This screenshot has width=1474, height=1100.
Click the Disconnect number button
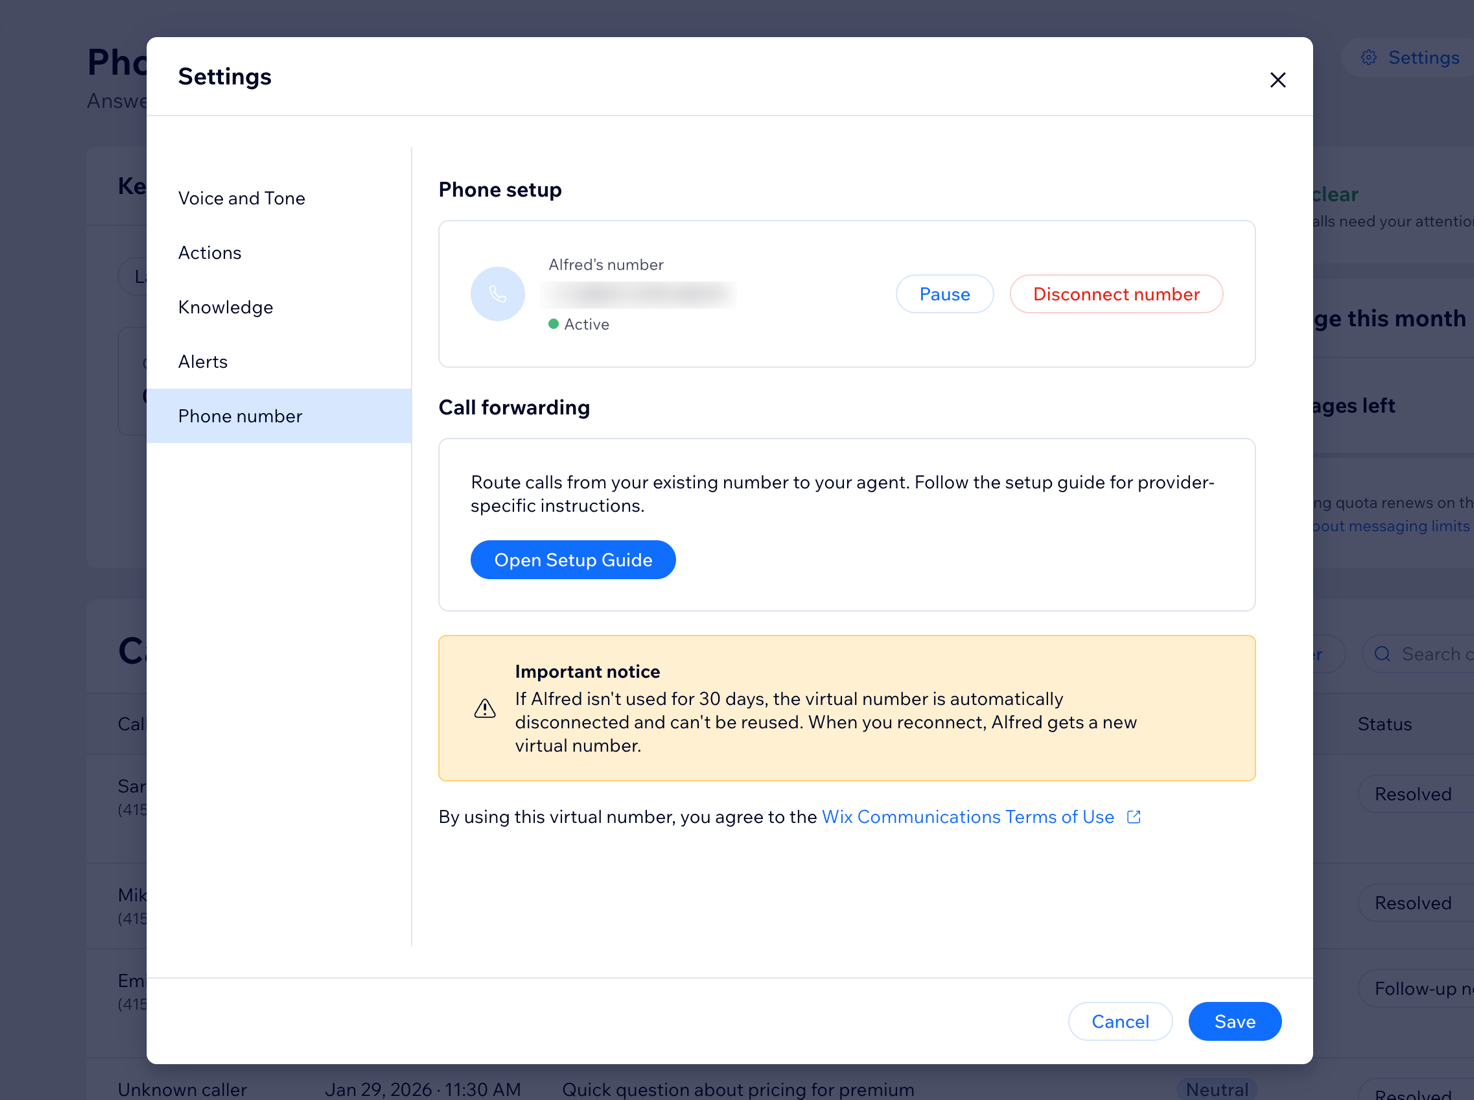[1116, 294]
